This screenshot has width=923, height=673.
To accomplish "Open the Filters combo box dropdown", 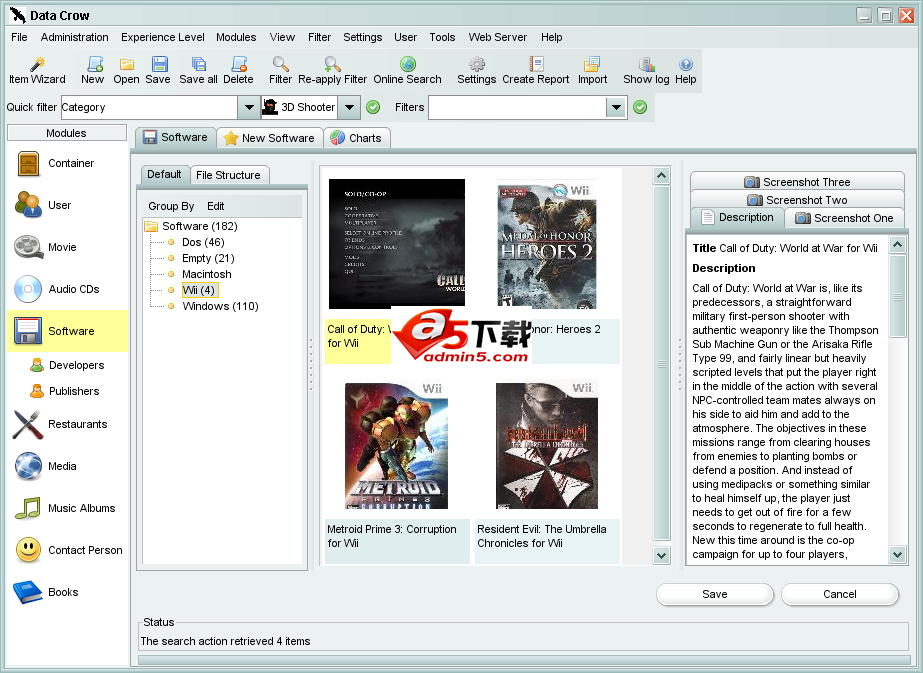I will [617, 107].
